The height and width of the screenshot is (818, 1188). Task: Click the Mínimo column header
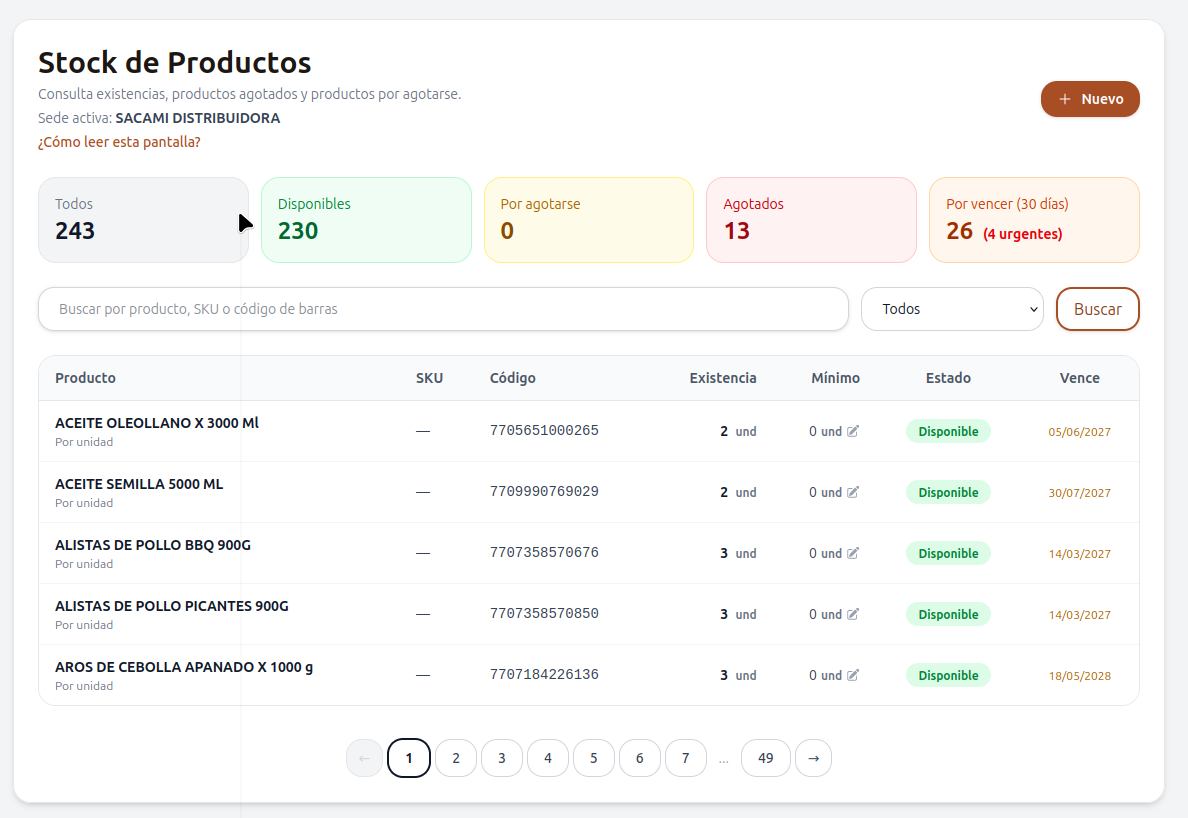[x=836, y=378]
